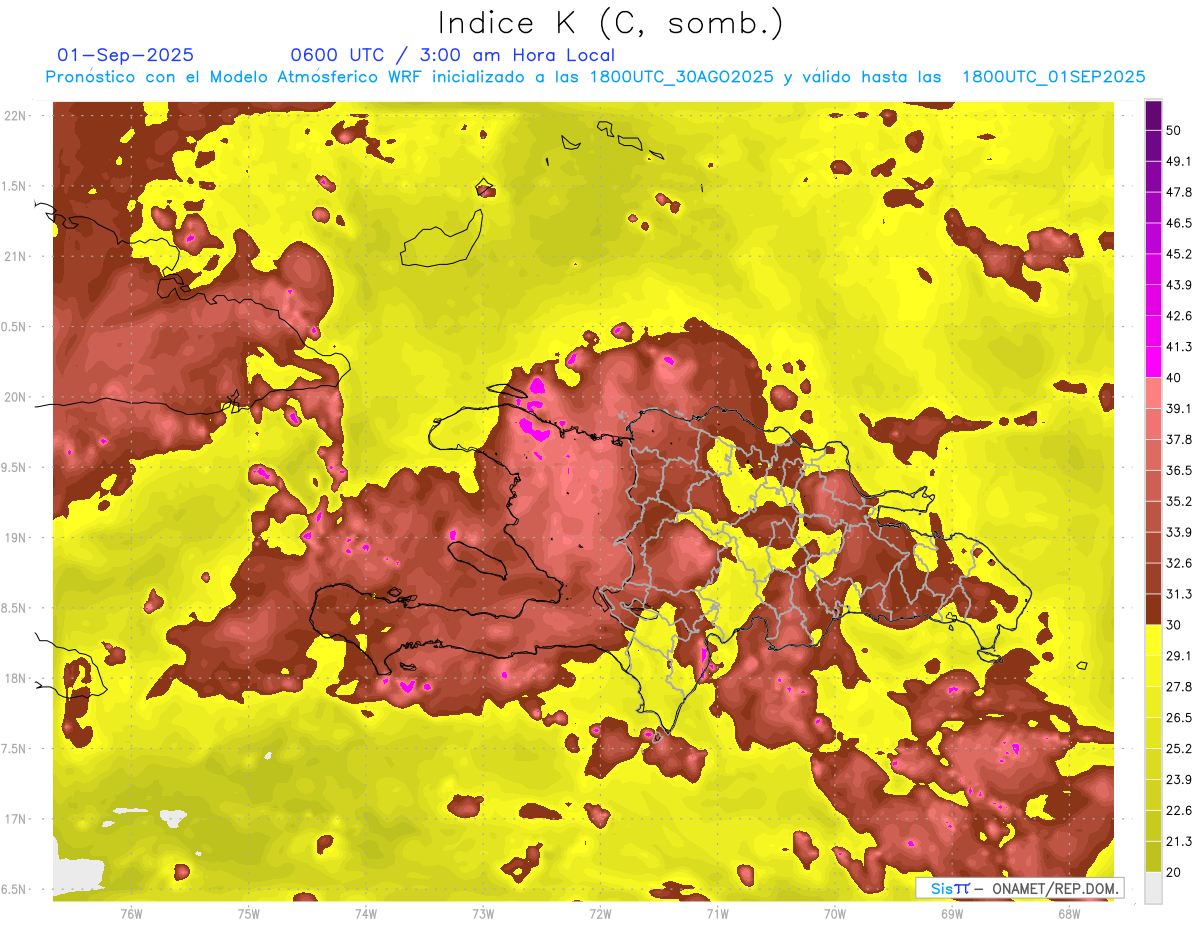1200x927 pixels.
Task: Click the longitude label '69W'
Action: click(952, 913)
